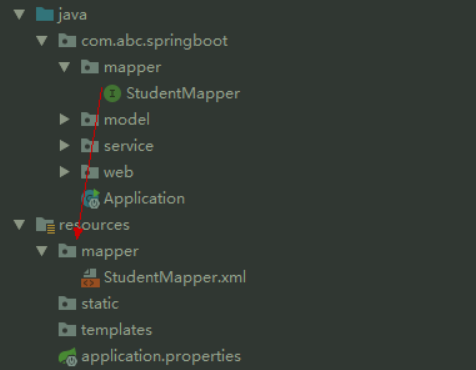Select the resources folder label
476x370 pixels.
pos(94,225)
